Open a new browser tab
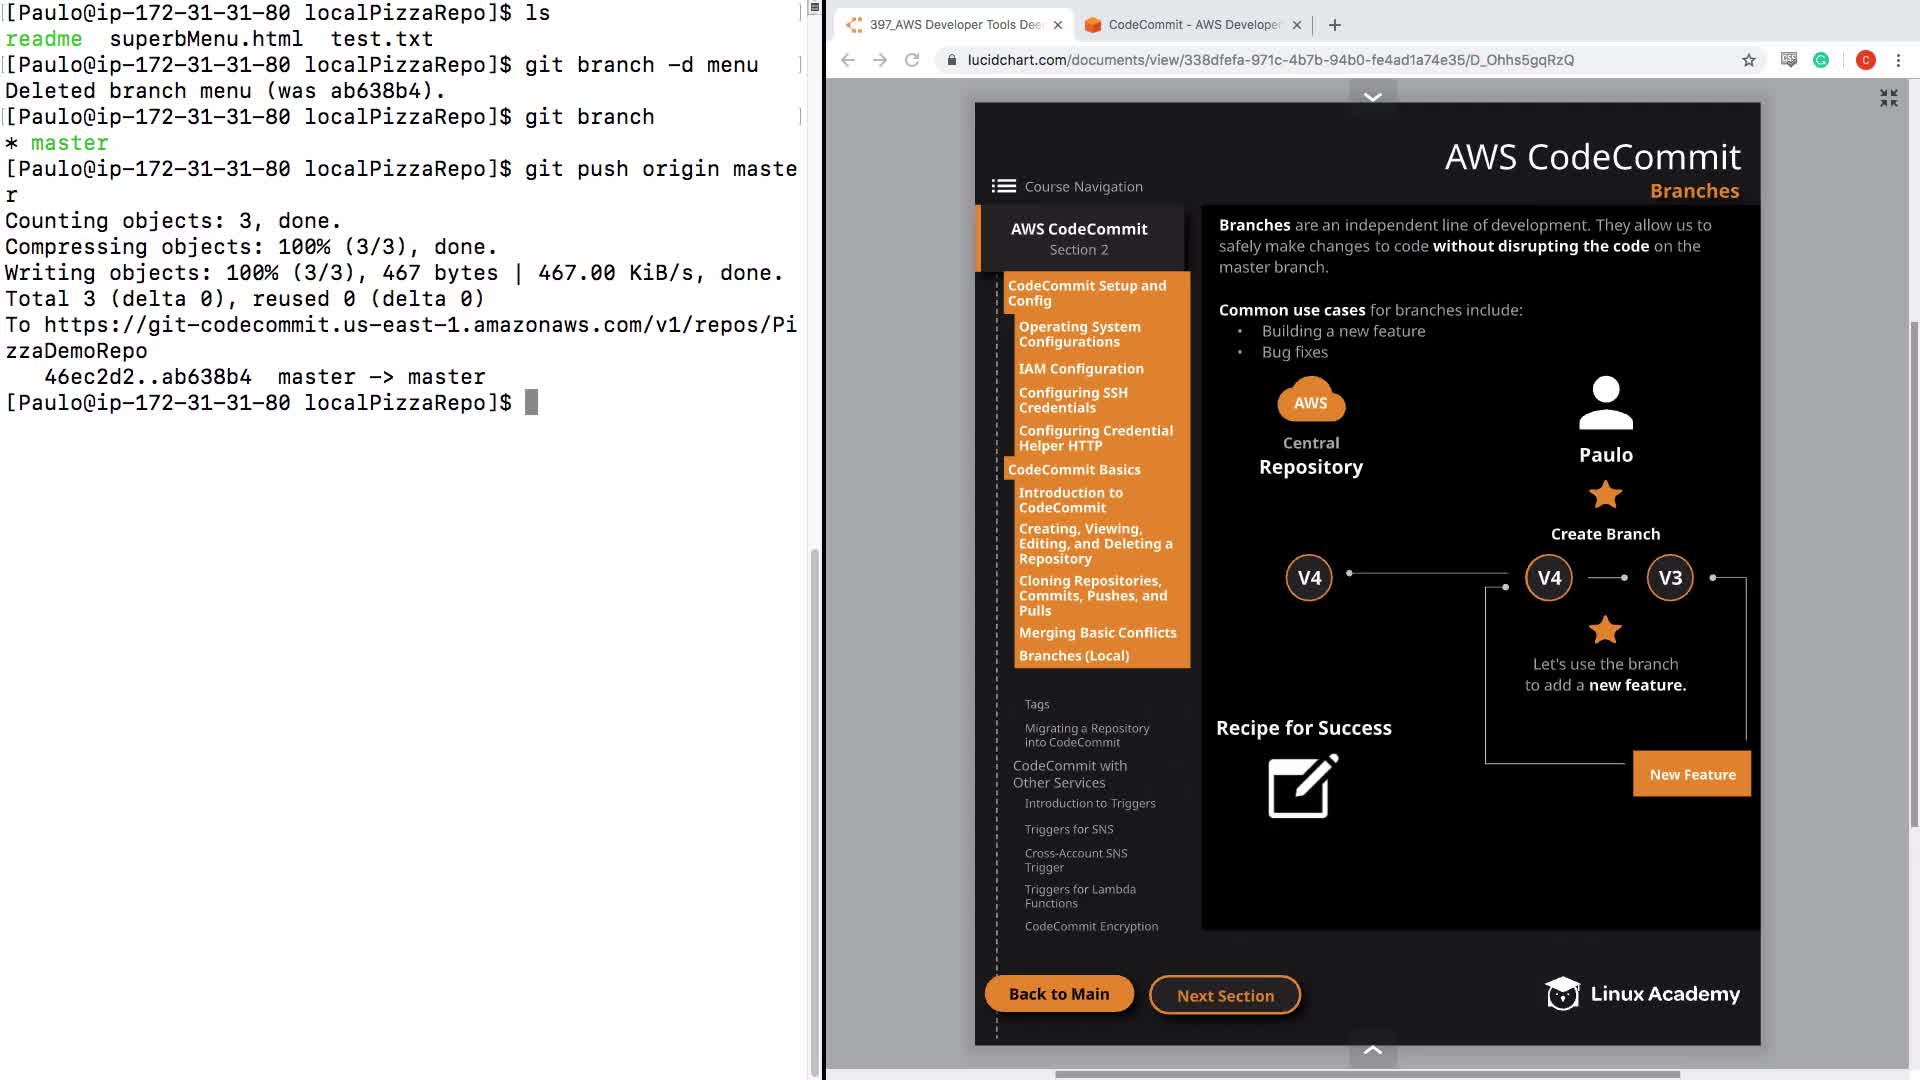Screen dimensions: 1920x1080 click(x=1335, y=25)
